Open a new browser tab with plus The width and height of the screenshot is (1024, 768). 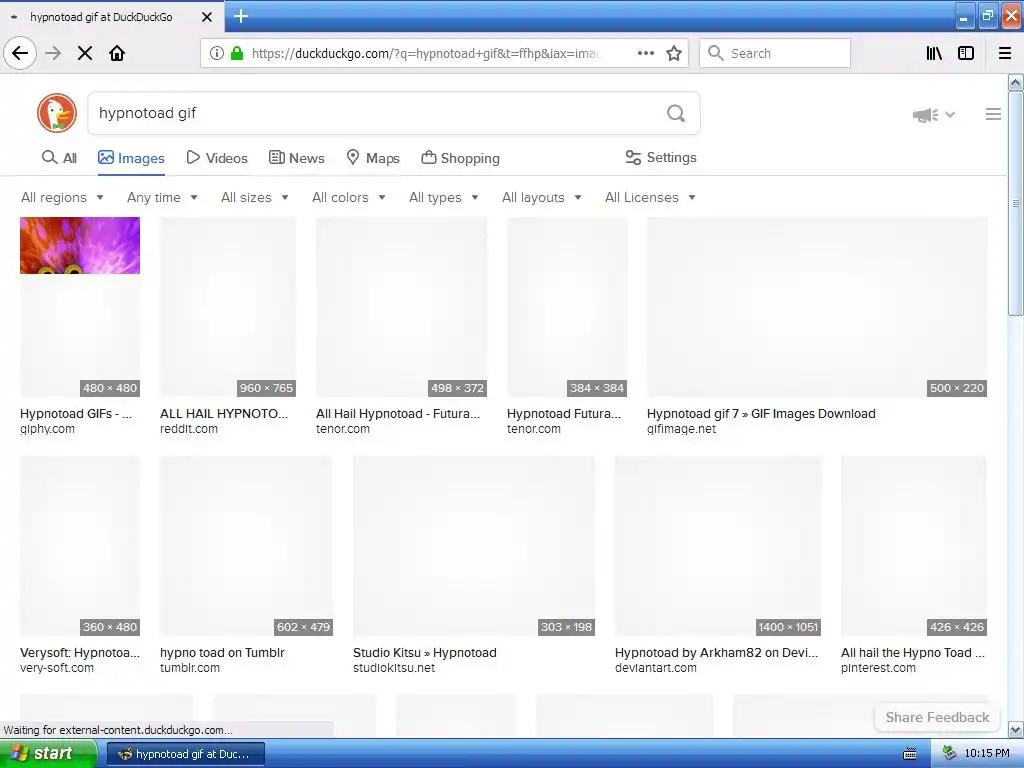click(241, 16)
